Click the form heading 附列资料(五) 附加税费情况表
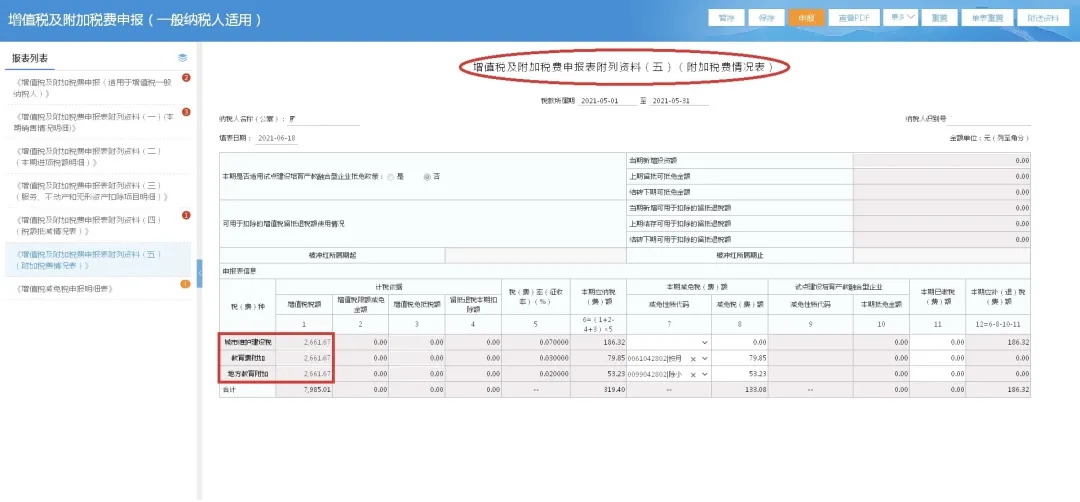1080x502 pixels. [624, 67]
